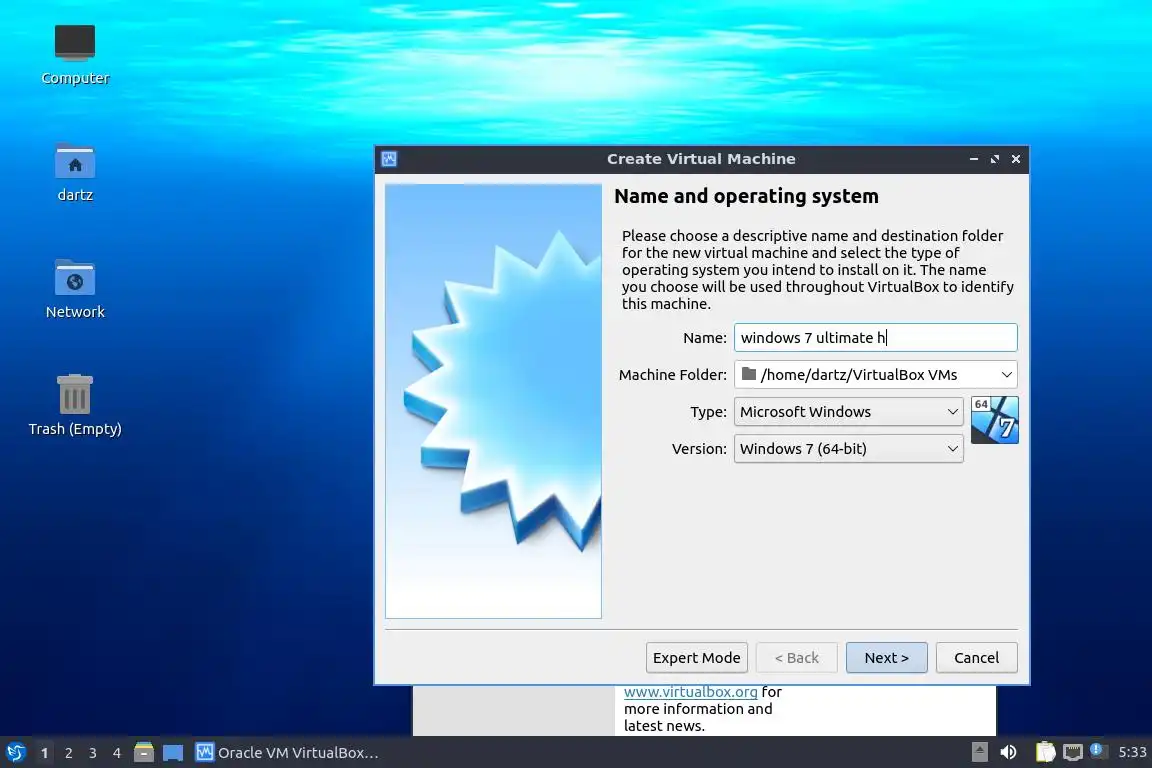Viewport: 1152px width, 768px height.
Task: Open the volume speaker tray icon
Action: tap(1008, 752)
